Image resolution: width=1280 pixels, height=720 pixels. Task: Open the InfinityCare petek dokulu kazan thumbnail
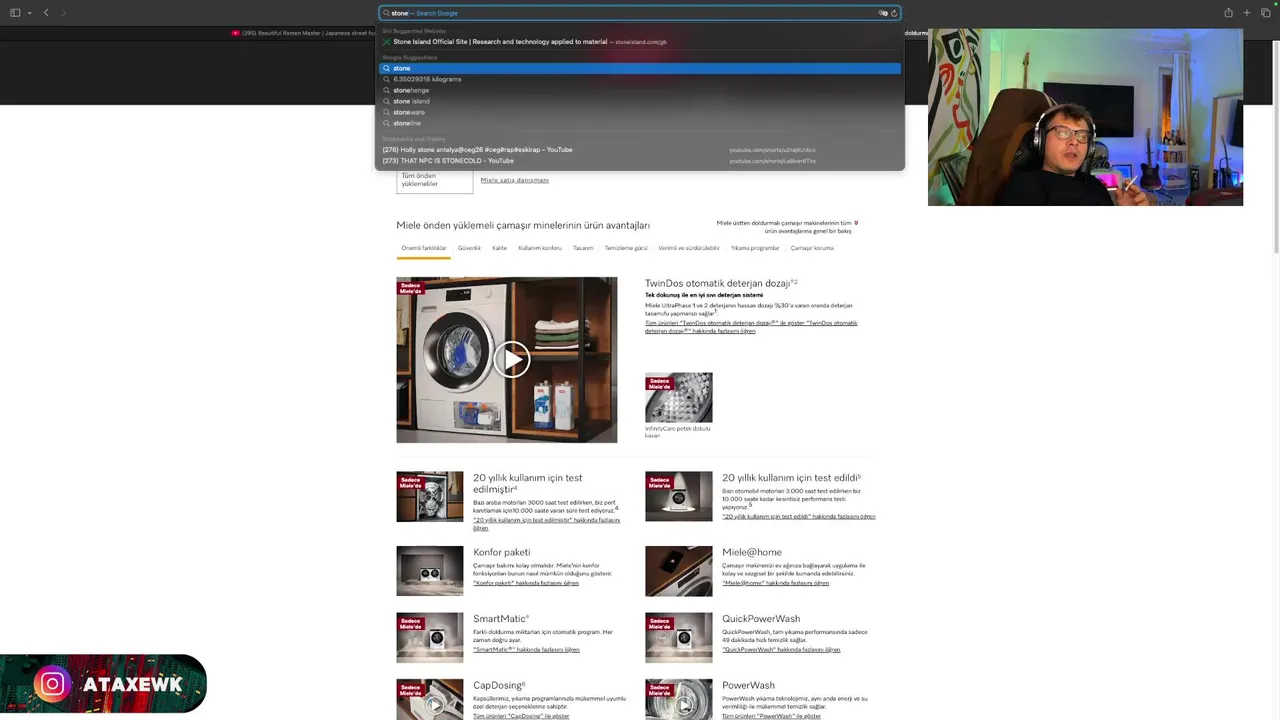[679, 397]
